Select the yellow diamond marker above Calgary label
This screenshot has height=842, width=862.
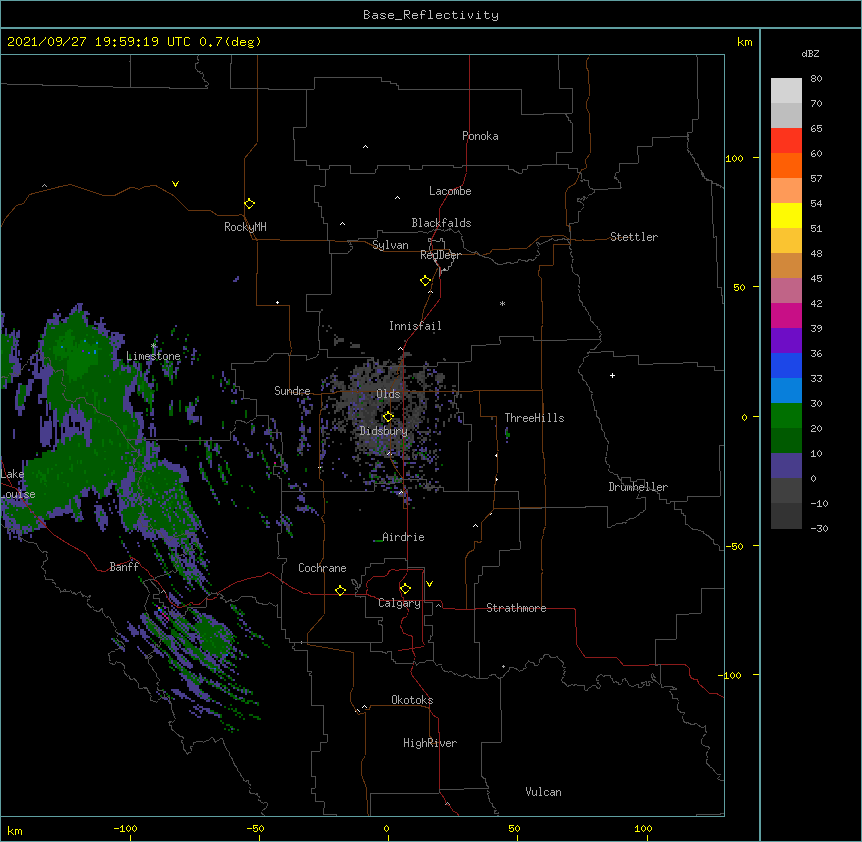click(x=405, y=589)
